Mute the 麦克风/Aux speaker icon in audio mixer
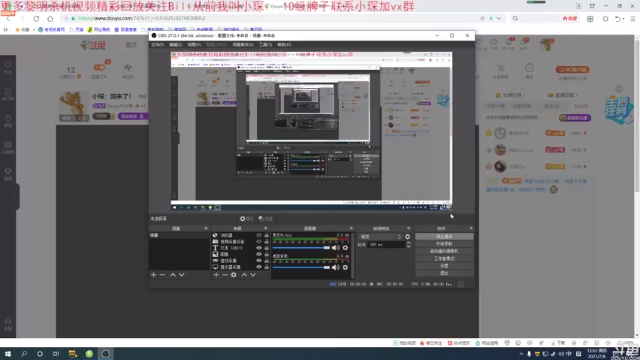 pos(336,248)
